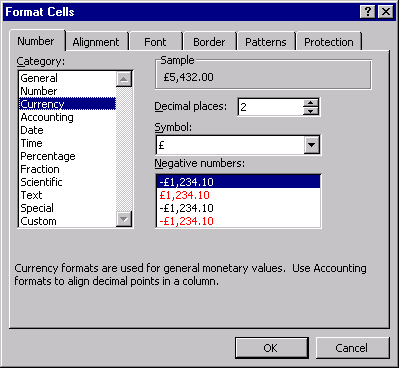
Task: Click the Symbol combo box showing £
Action: tap(238, 145)
